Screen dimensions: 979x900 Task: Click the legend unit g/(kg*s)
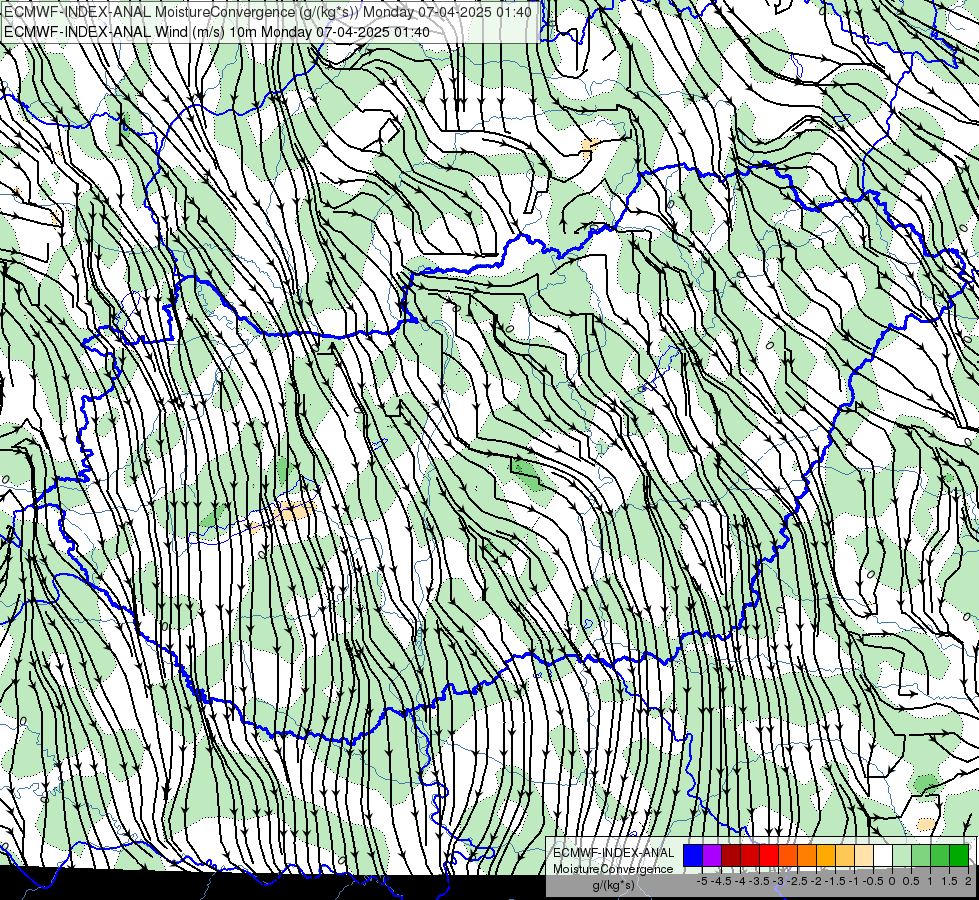[613, 885]
